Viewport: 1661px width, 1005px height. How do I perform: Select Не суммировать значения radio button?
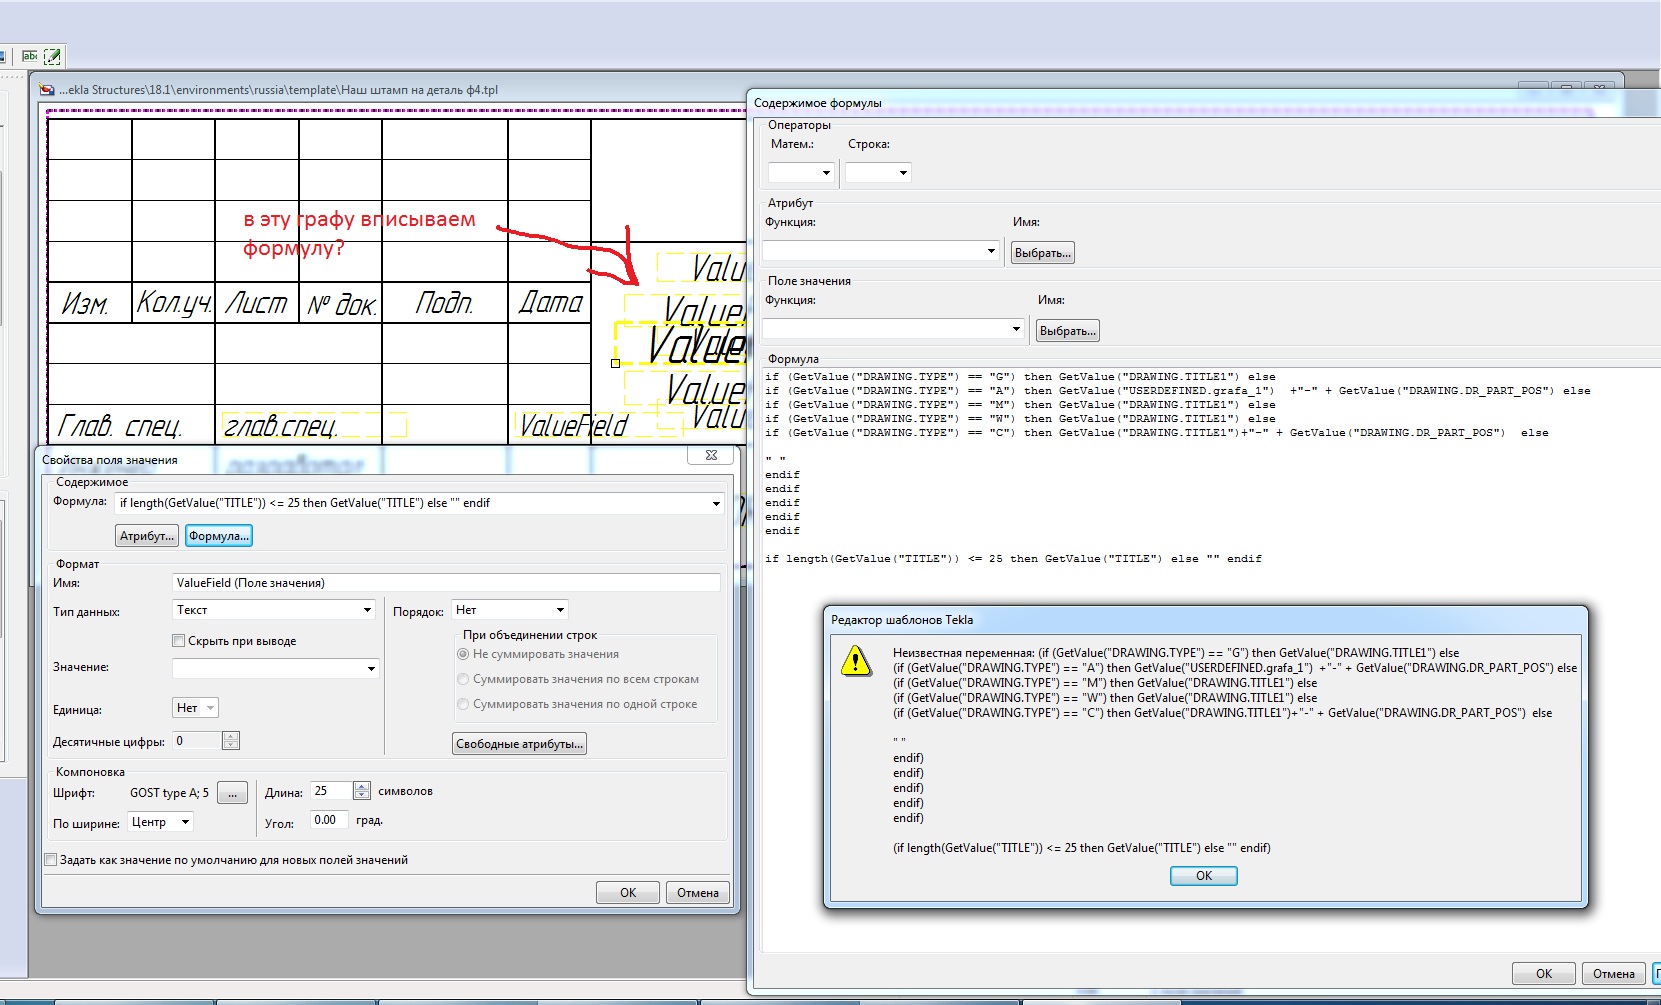pyautogui.click(x=463, y=654)
